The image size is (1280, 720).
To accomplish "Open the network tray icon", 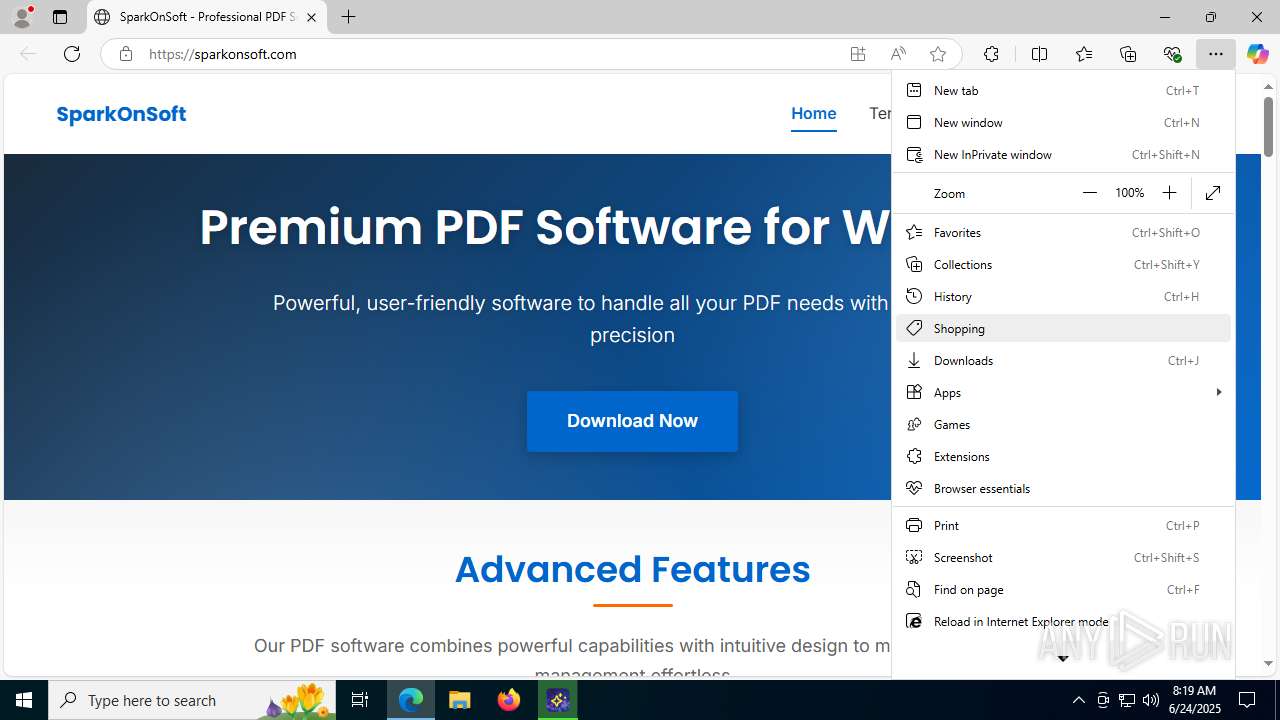I will point(1126,700).
